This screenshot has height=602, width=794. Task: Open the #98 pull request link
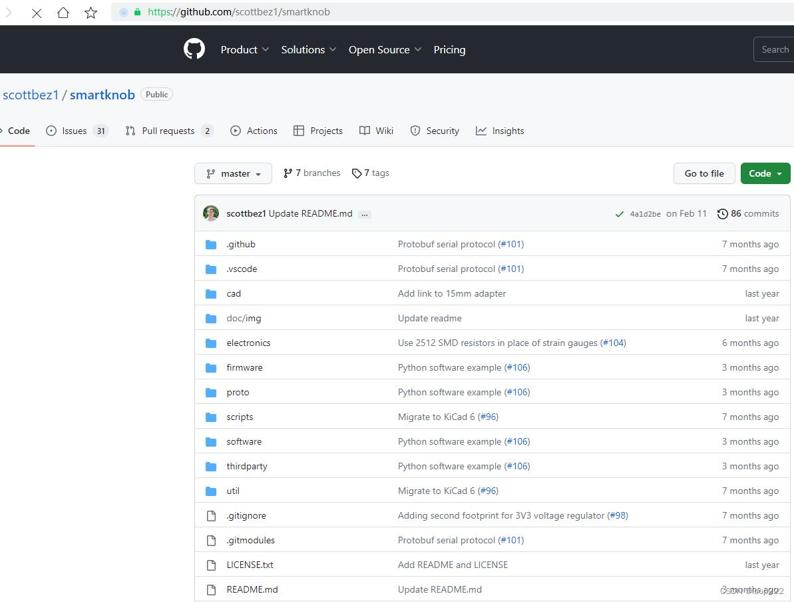(617, 516)
